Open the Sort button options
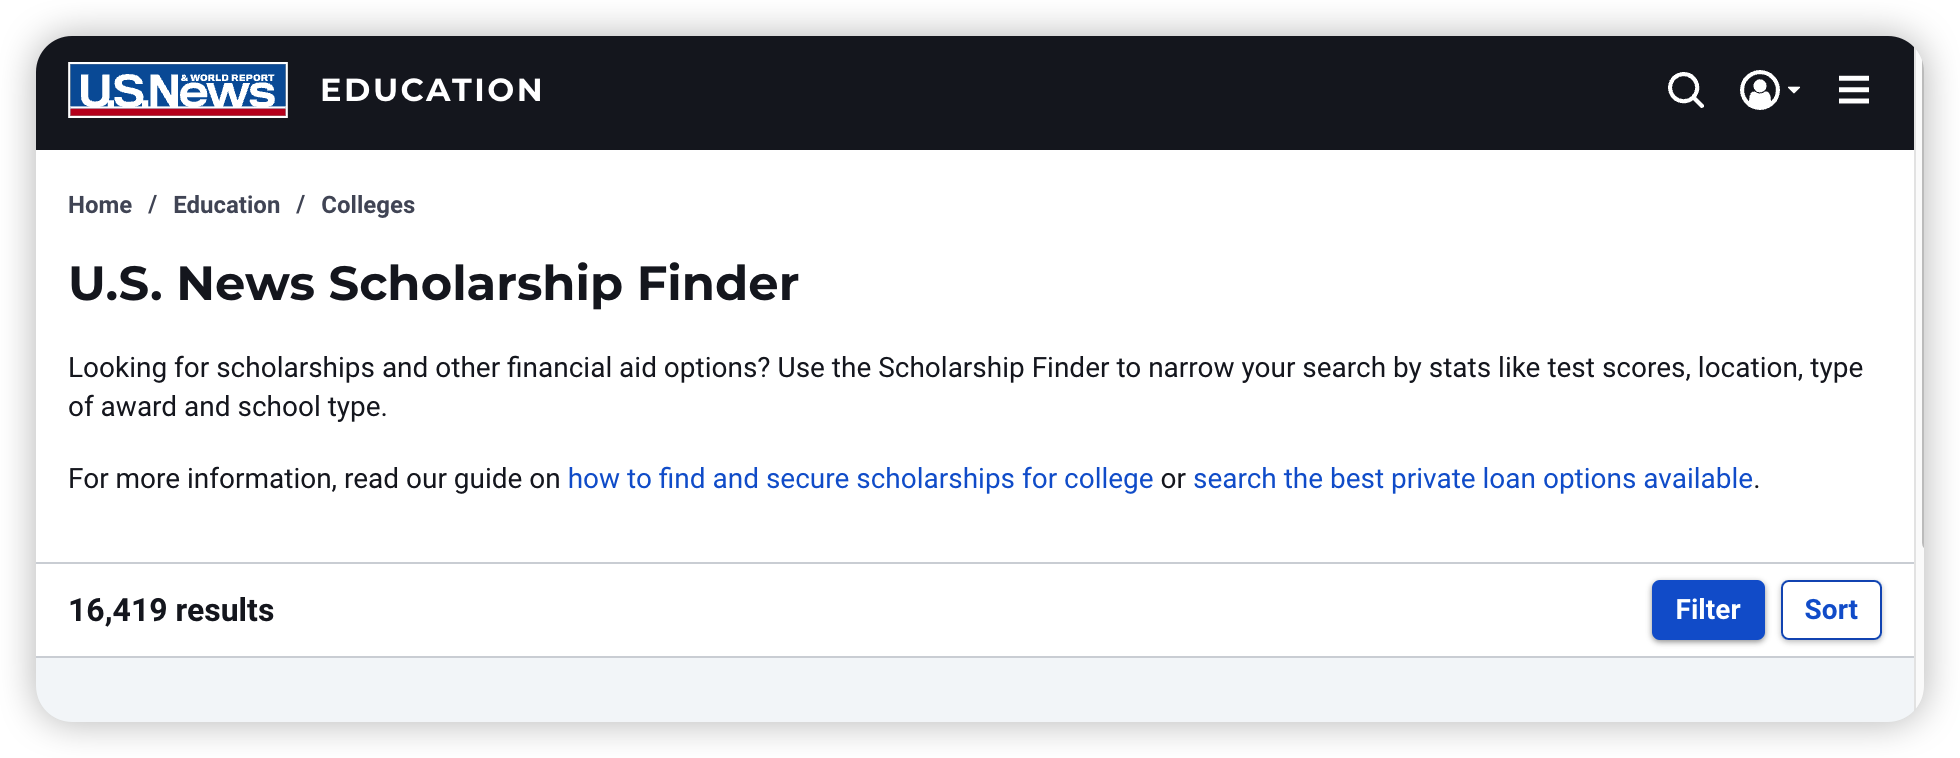1960x758 pixels. pyautogui.click(x=1831, y=610)
